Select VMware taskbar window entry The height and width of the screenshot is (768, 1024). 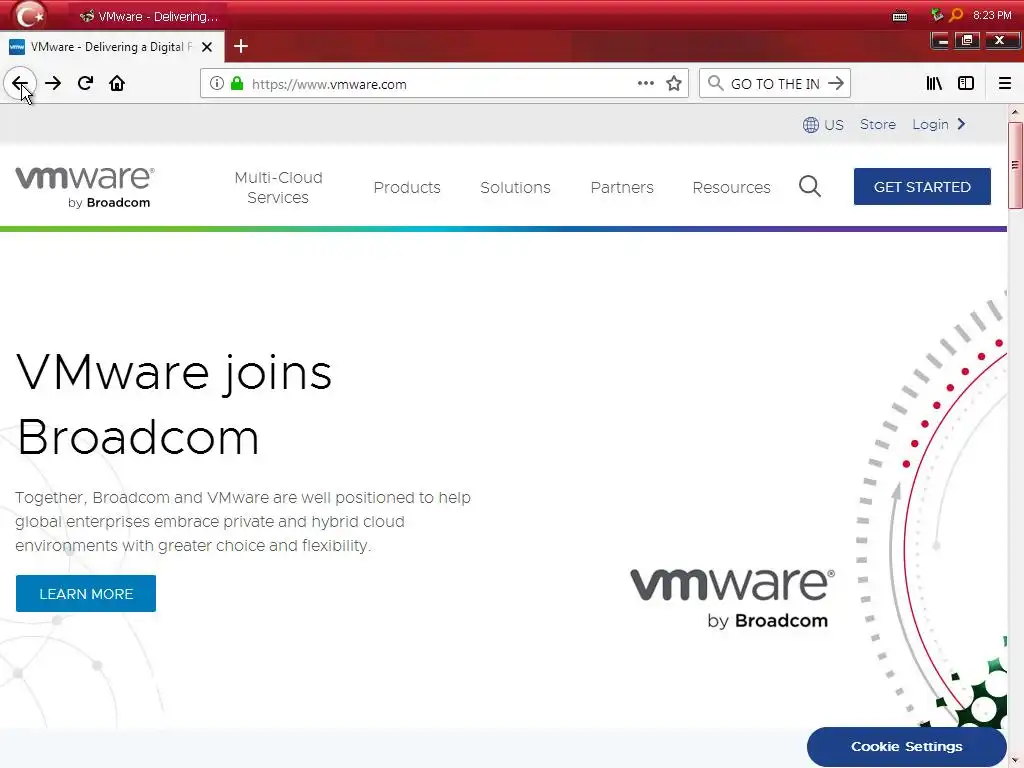coord(149,16)
